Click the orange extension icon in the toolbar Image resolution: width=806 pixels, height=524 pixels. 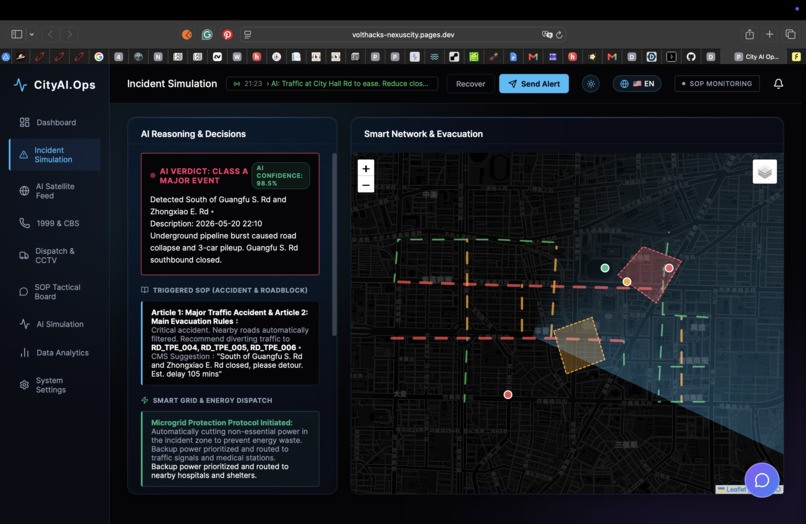[187, 34]
